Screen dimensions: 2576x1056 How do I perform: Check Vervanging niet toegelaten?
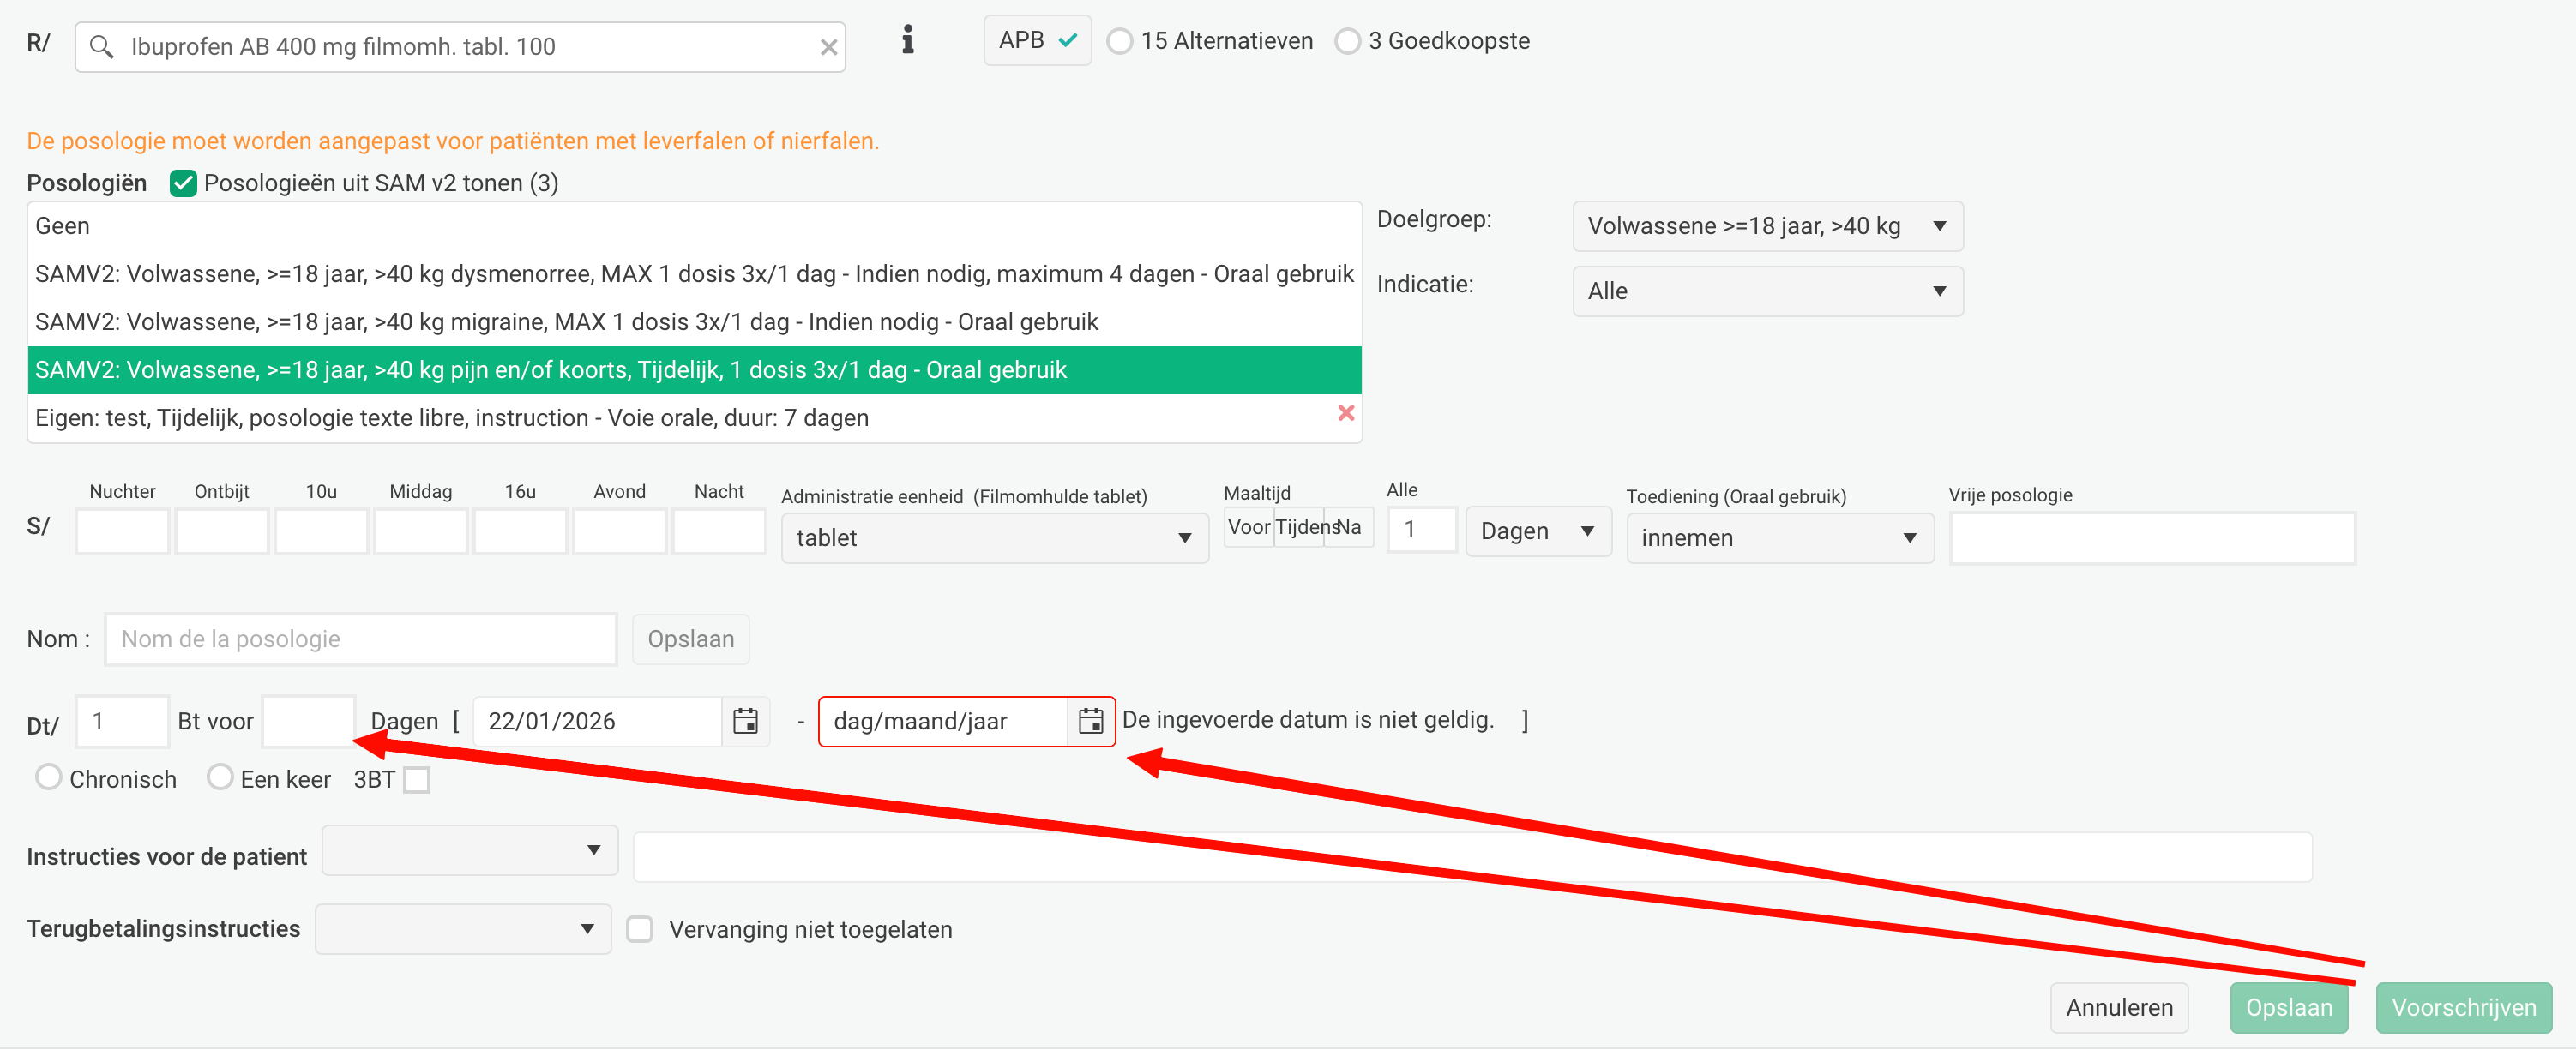point(639,929)
